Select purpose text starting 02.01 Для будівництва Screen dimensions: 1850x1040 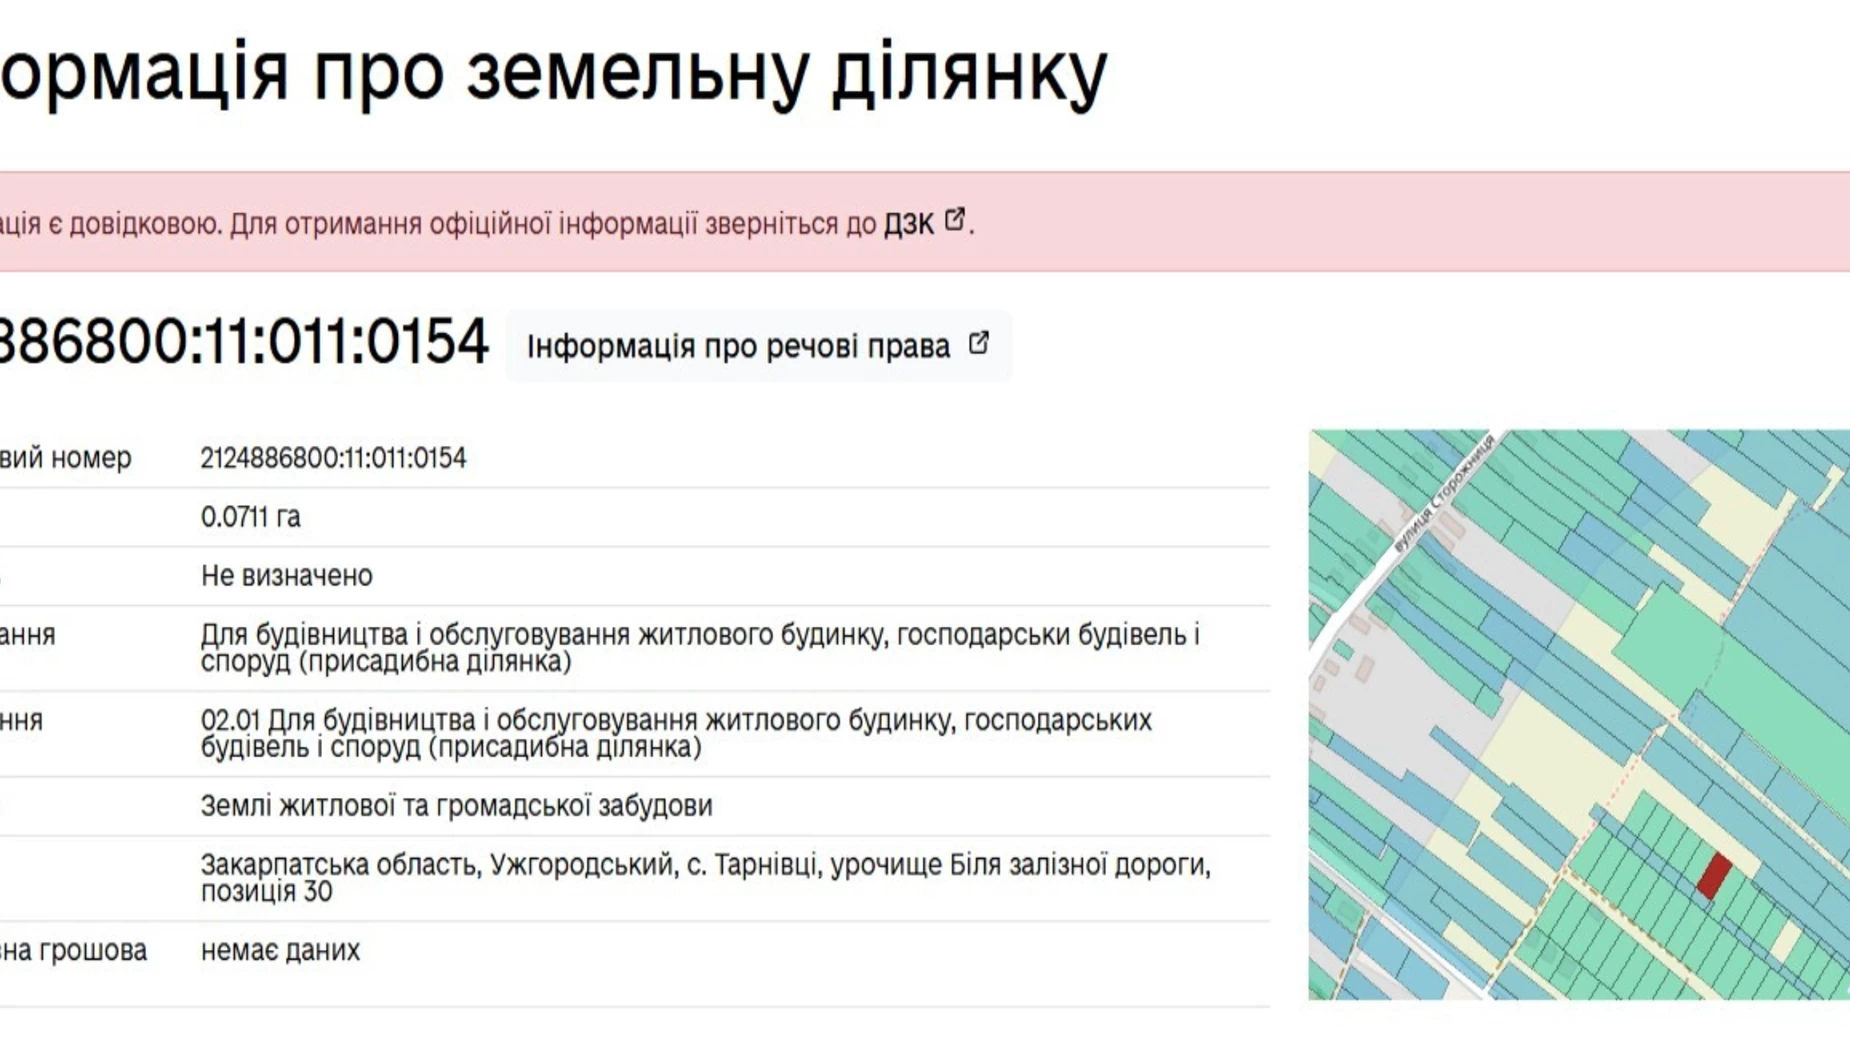pyautogui.click(x=676, y=733)
